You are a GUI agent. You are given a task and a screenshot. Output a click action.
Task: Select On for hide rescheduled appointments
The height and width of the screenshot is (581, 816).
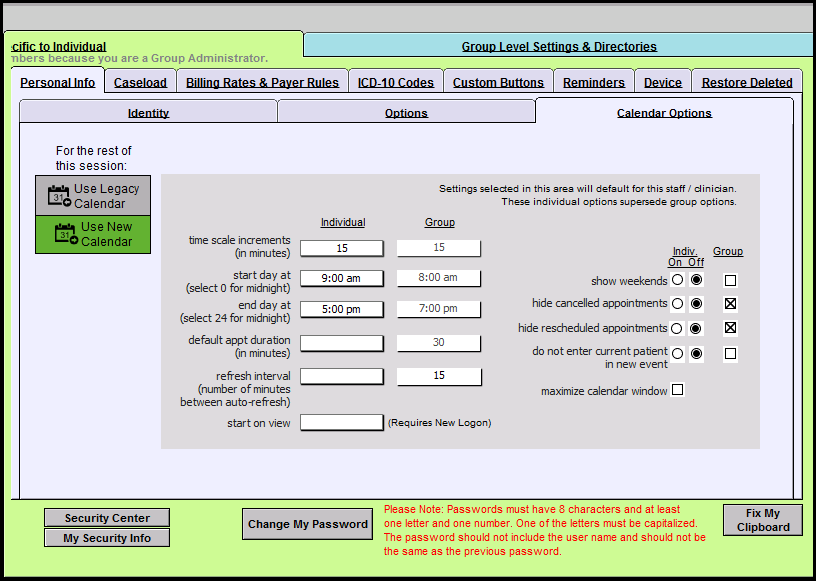coord(677,328)
